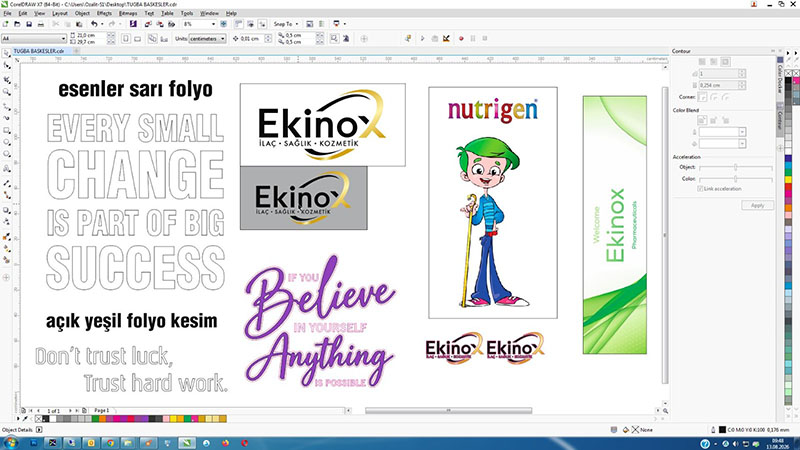Click the add new document tab button

coord(76,51)
